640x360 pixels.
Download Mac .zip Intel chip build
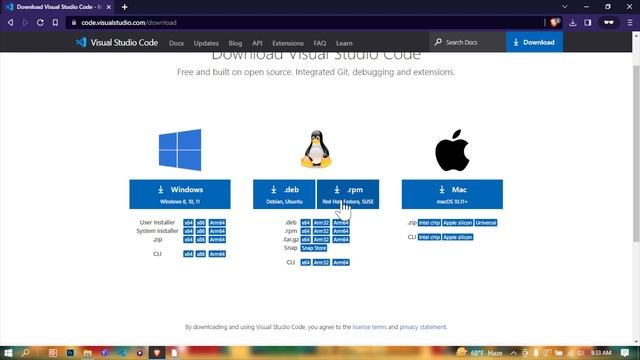pyautogui.click(x=429, y=222)
